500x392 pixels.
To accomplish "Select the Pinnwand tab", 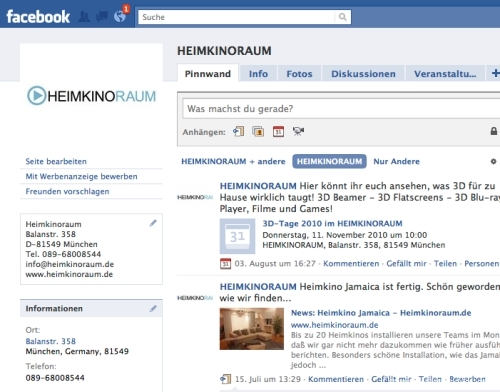I will click(208, 74).
